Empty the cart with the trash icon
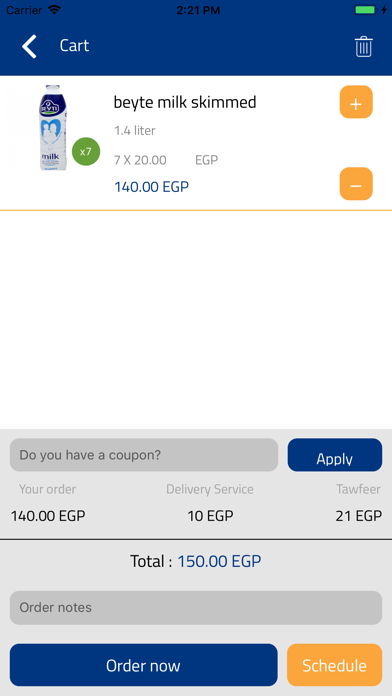The width and height of the screenshot is (392, 696). tap(363, 47)
